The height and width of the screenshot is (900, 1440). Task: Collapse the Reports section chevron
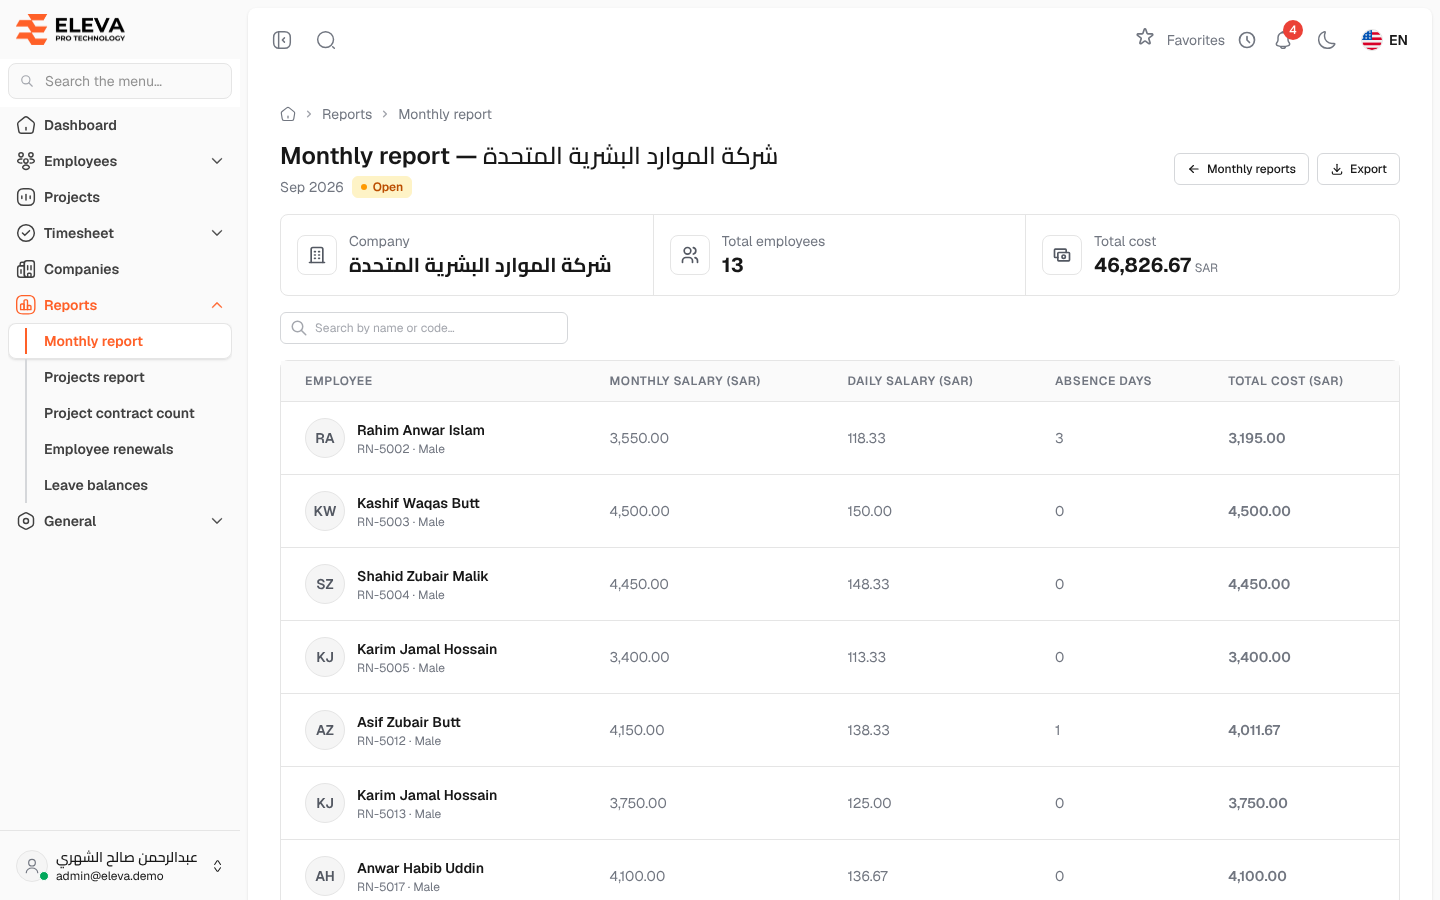[217, 305]
